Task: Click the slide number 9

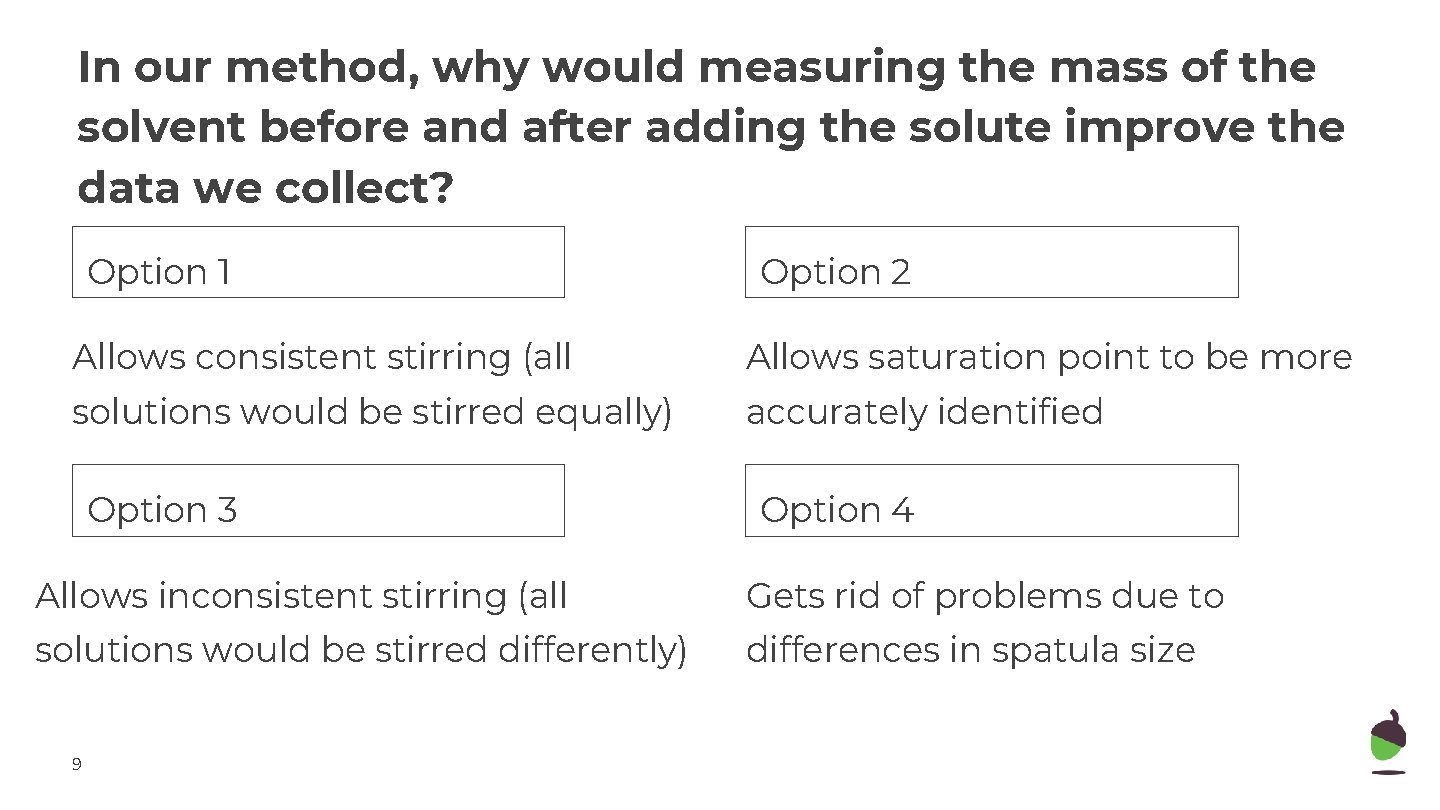Action: coord(77,765)
